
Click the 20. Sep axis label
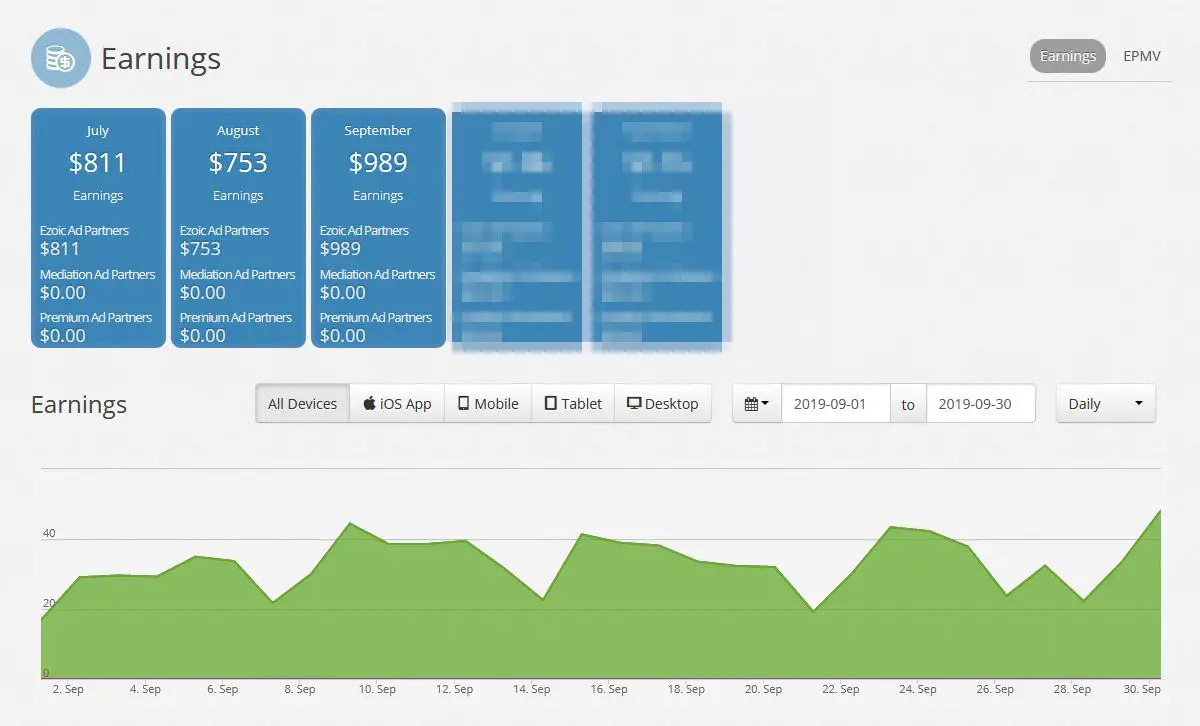tap(763, 689)
